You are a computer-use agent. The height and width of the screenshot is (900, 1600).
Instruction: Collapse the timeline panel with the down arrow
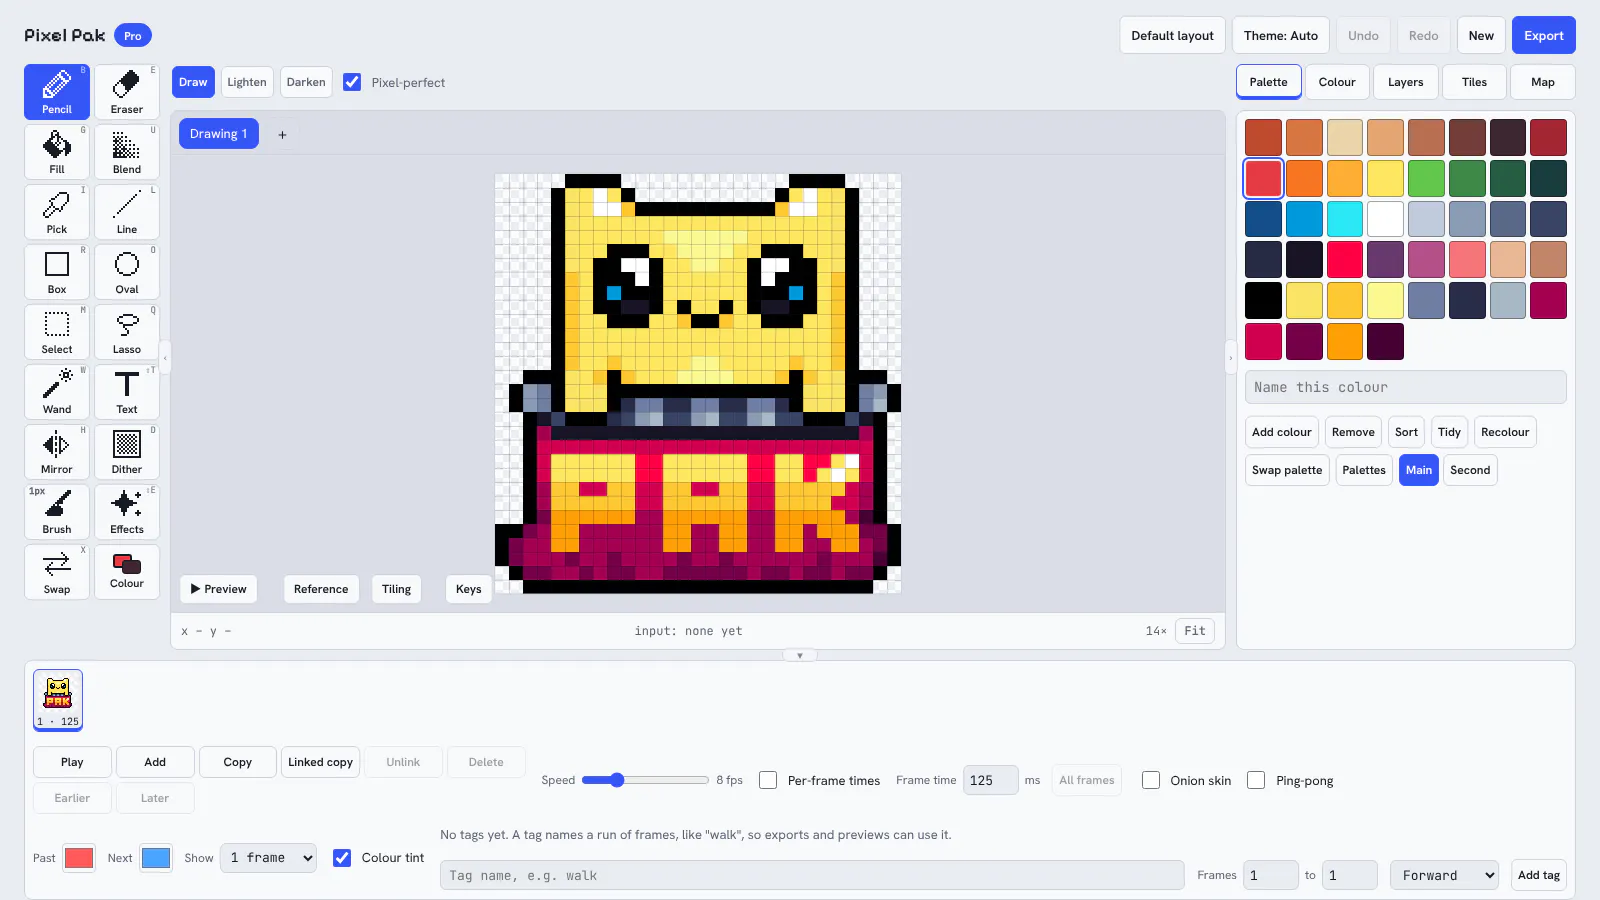pyautogui.click(x=800, y=656)
